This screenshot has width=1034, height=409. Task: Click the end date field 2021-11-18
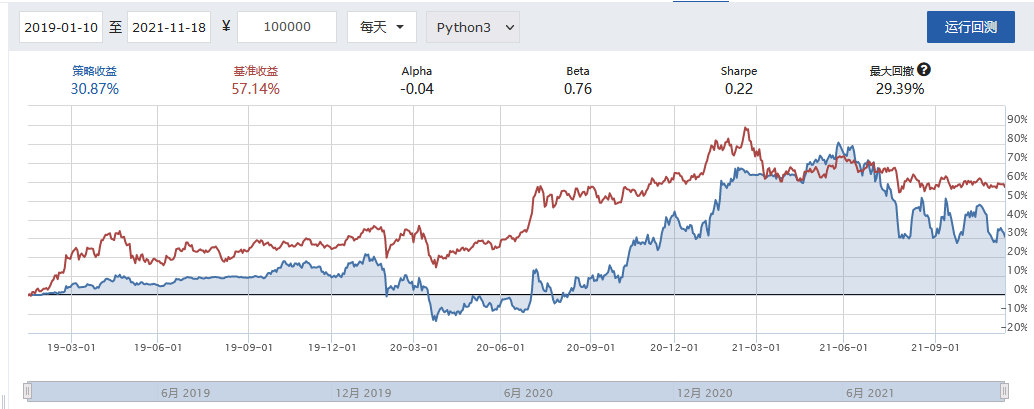tap(168, 27)
